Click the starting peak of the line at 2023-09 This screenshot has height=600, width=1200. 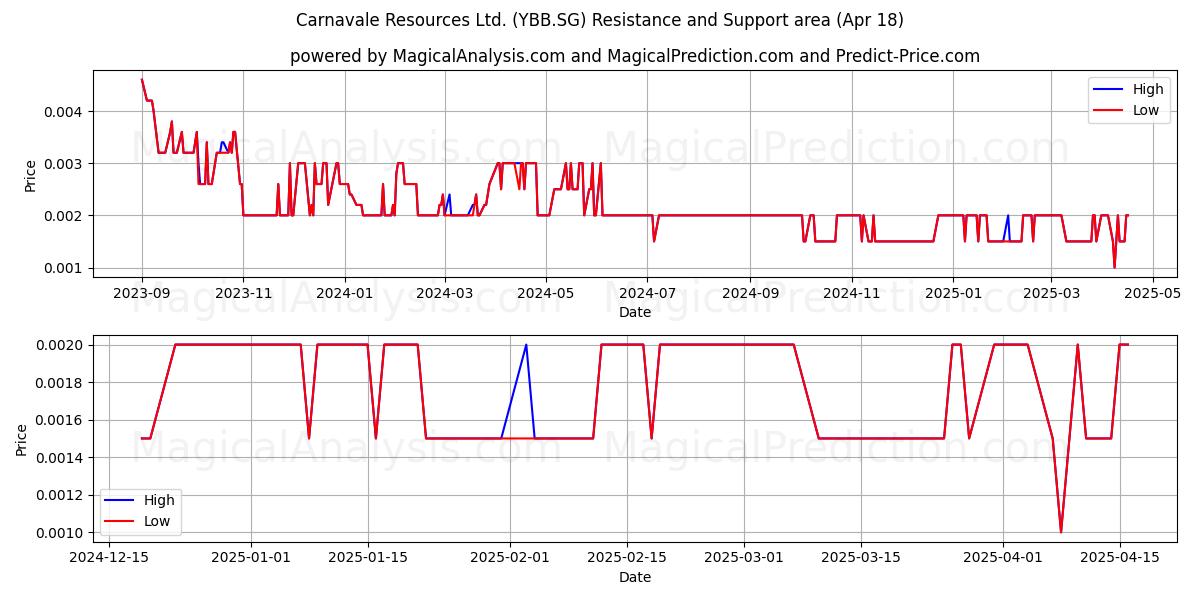click(x=142, y=80)
